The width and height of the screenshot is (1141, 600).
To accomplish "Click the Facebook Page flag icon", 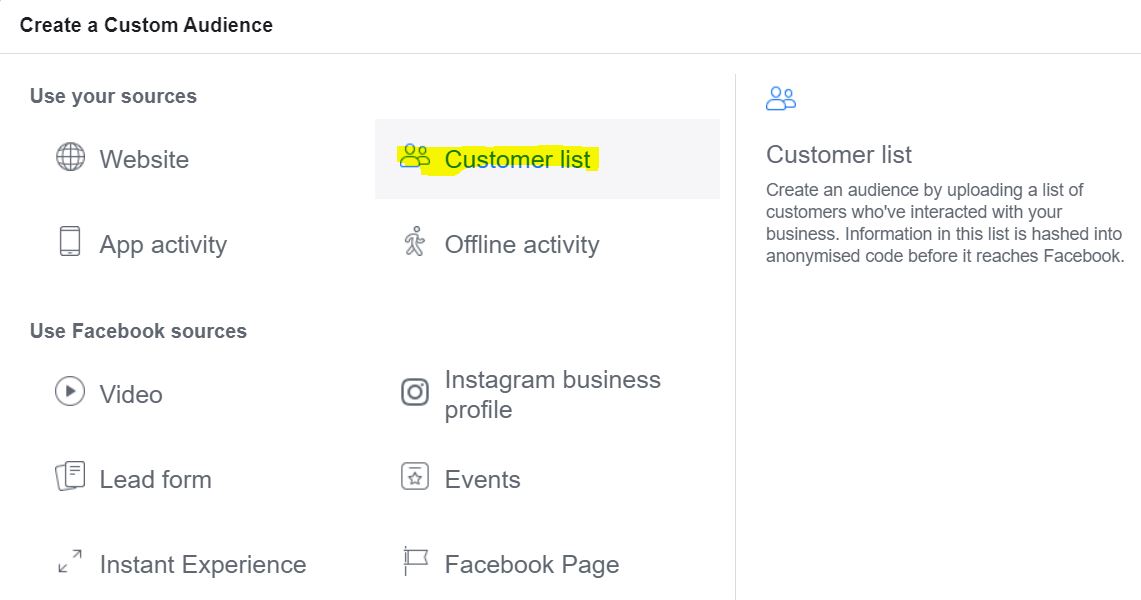I will point(415,561).
